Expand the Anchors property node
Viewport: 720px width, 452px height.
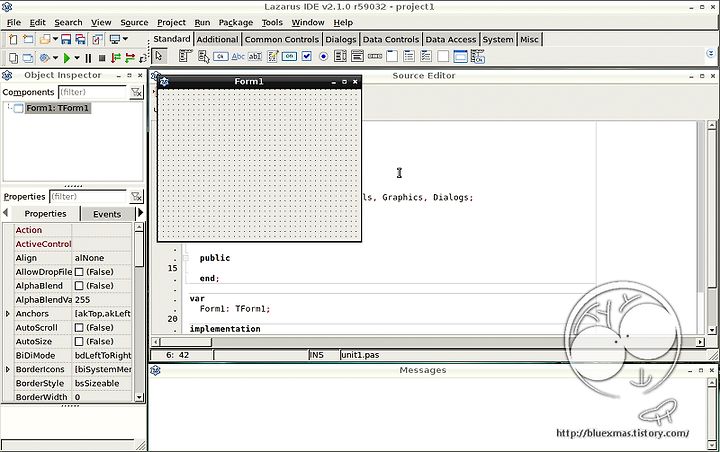tap(8, 314)
